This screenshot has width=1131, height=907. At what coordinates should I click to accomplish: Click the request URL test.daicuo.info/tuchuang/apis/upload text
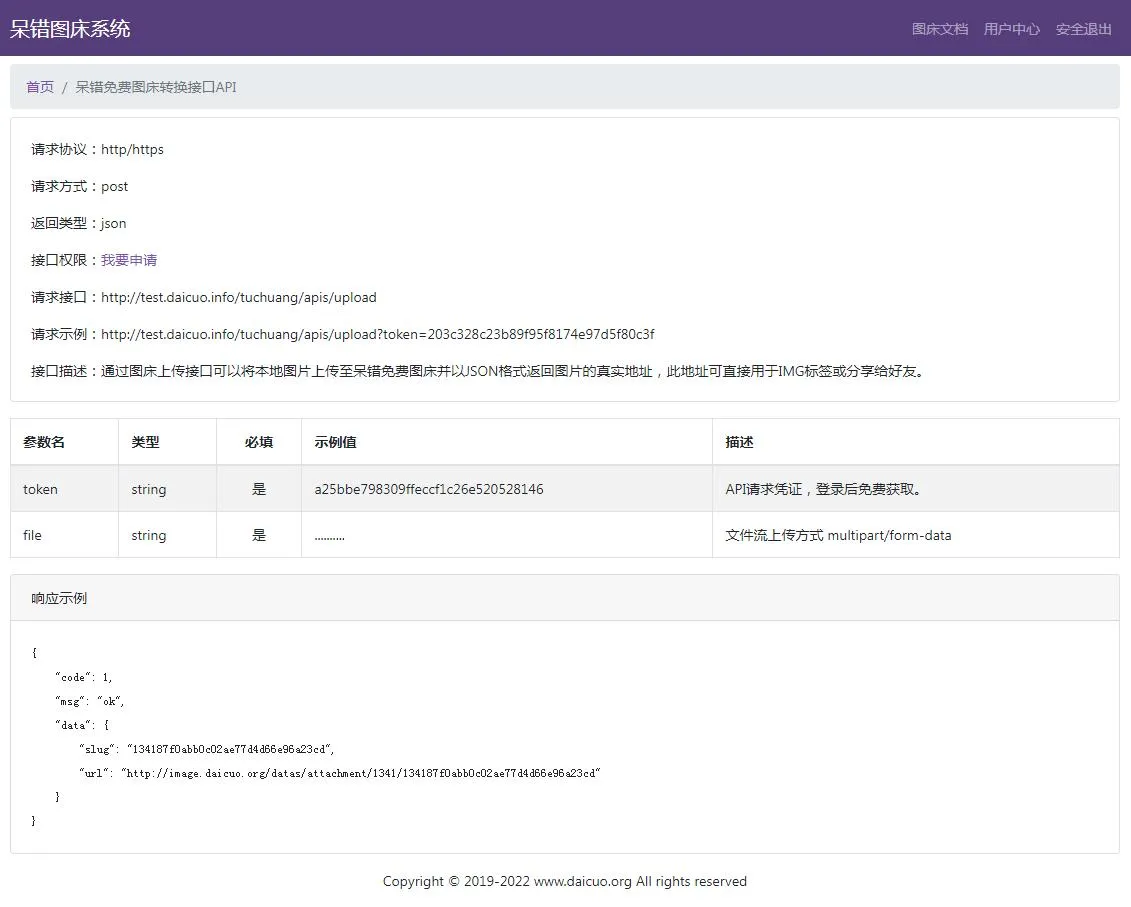238,297
